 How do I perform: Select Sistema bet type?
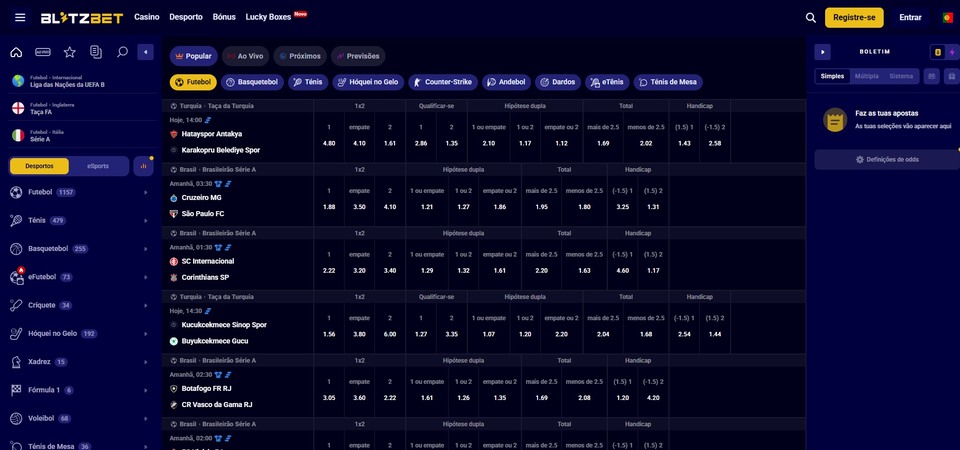coord(901,76)
